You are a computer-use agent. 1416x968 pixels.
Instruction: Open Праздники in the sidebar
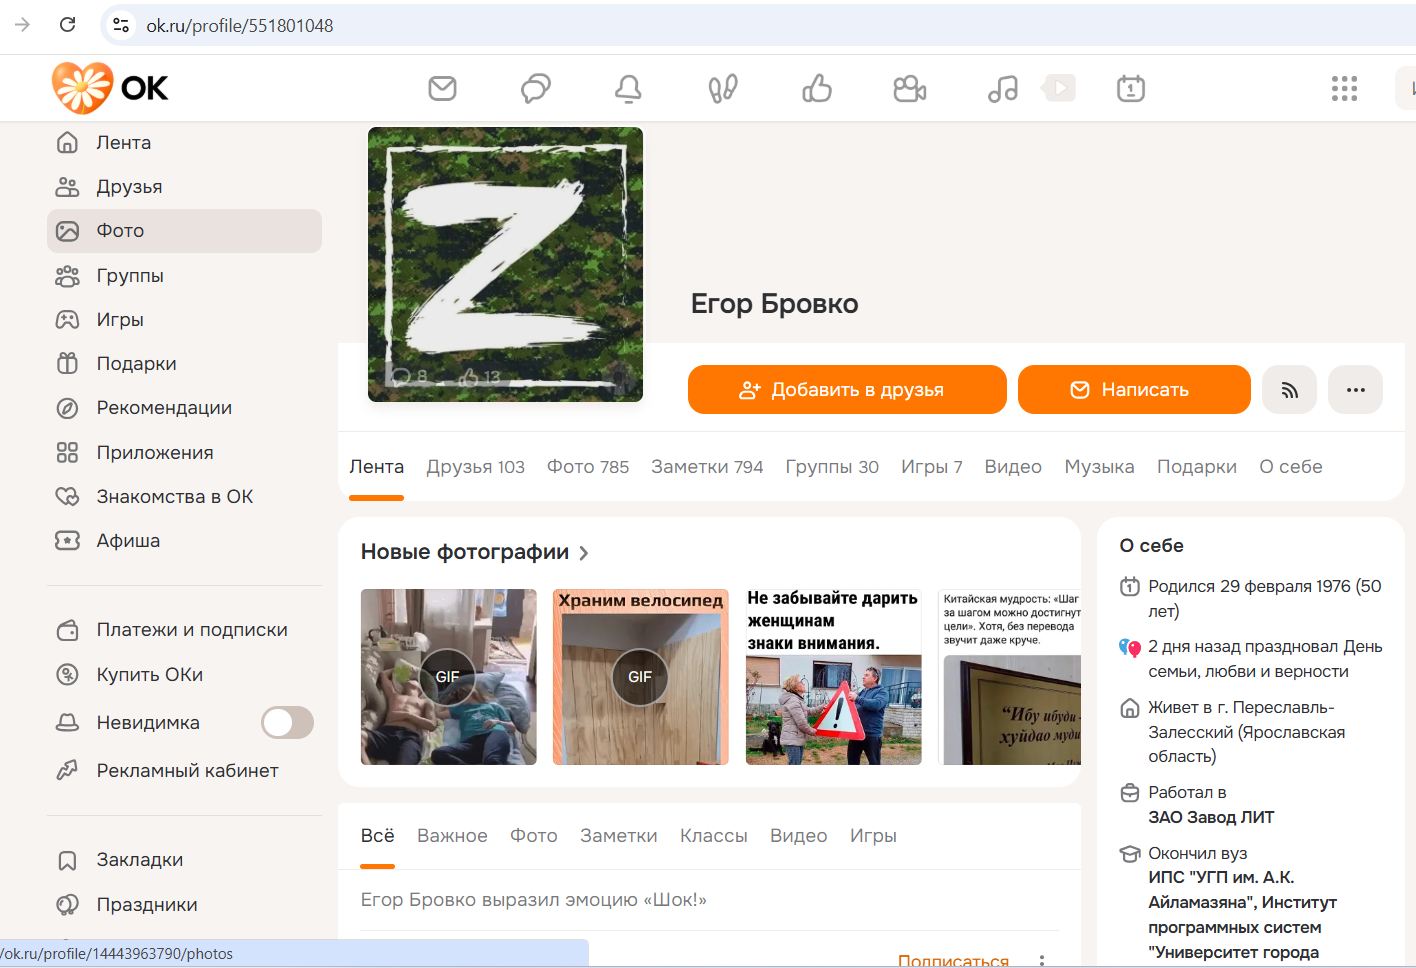[184, 904]
